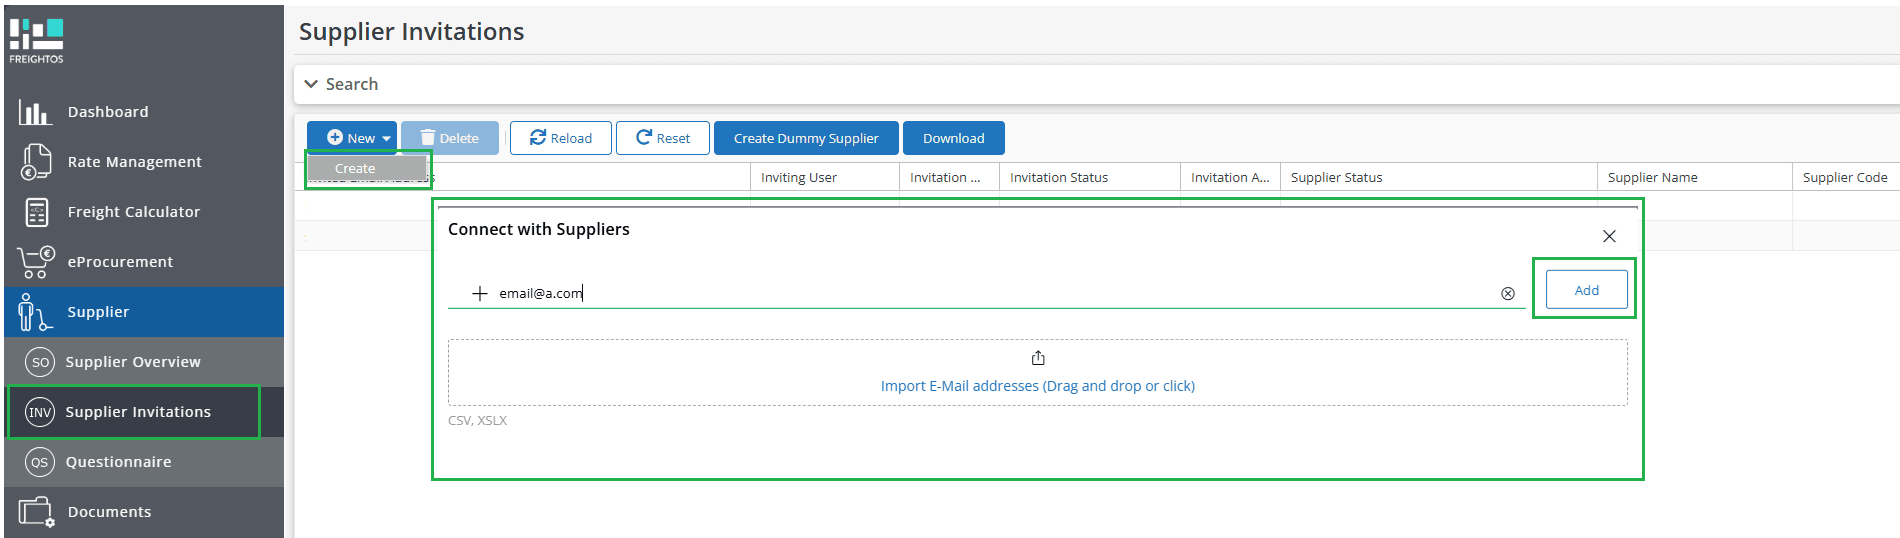
Task: Click the QS circle icon
Action: [x=40, y=462]
